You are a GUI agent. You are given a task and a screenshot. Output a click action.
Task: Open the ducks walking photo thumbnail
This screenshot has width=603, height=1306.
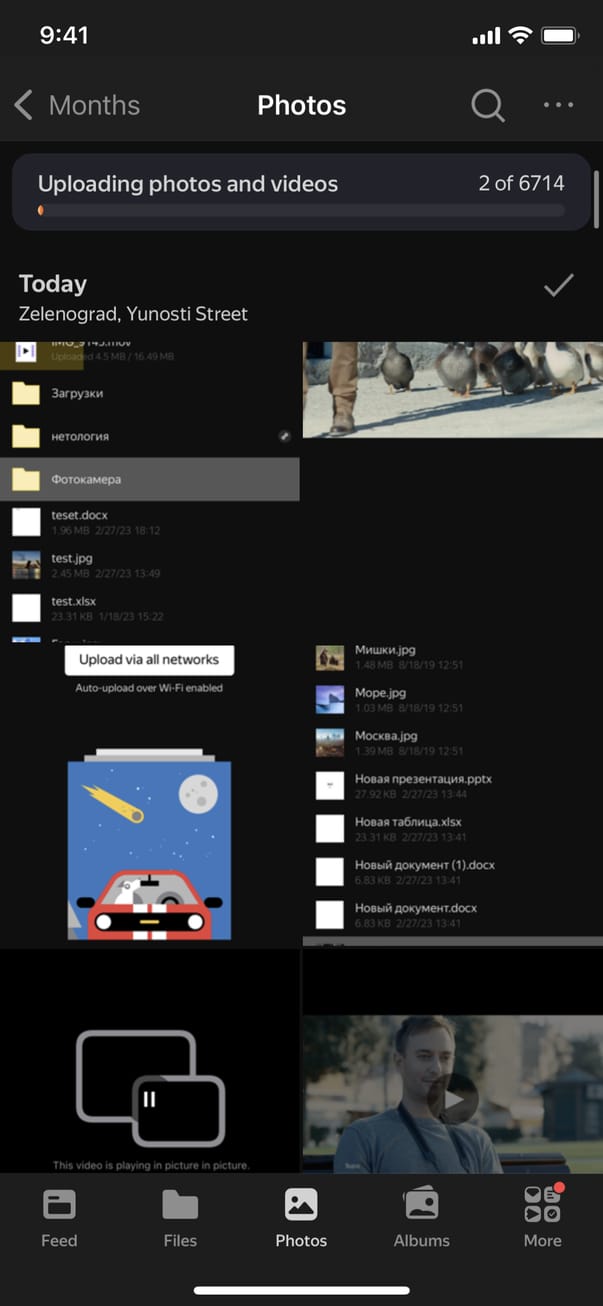tap(452, 390)
